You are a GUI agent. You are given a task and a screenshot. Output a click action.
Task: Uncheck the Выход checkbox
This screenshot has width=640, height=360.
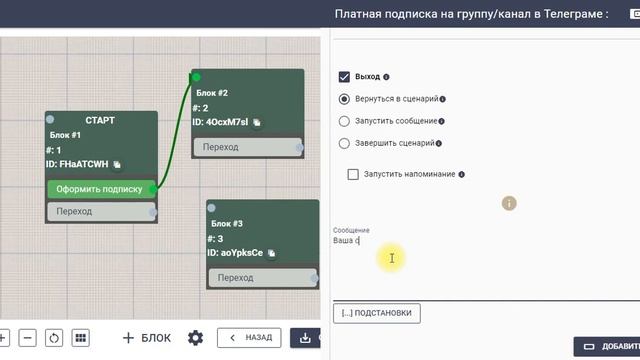coord(344,77)
